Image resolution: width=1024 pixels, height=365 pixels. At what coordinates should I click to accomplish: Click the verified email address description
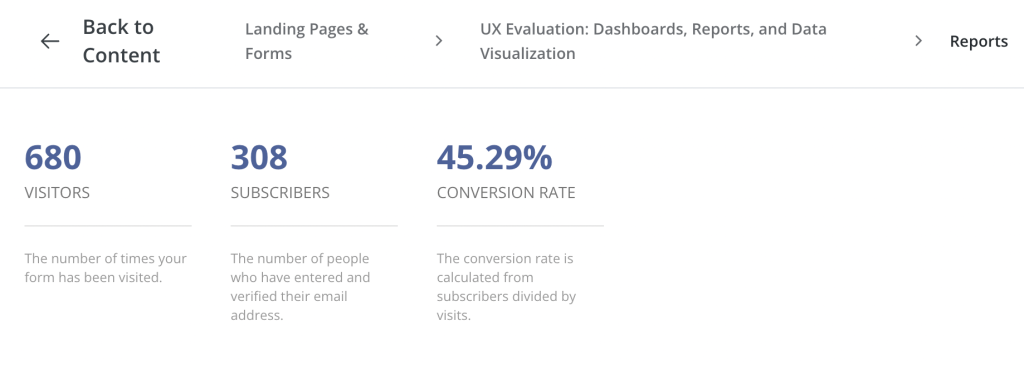click(300, 287)
